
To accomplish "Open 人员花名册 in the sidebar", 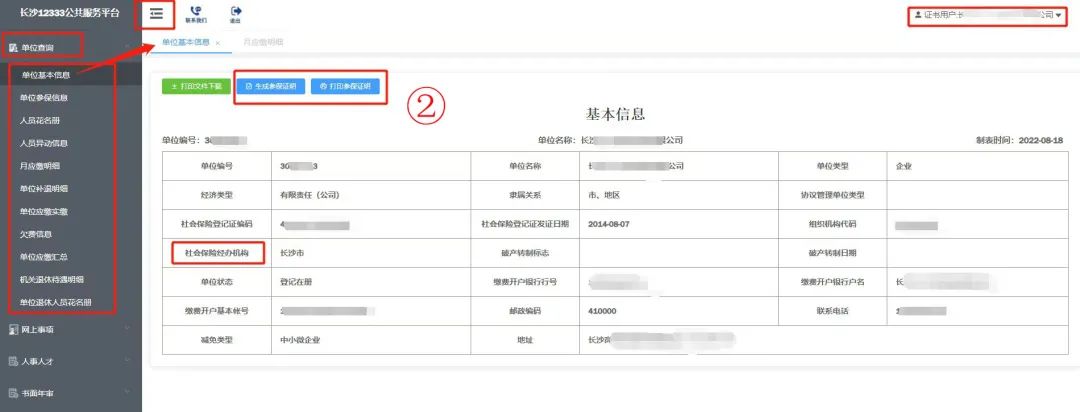I will (x=40, y=120).
